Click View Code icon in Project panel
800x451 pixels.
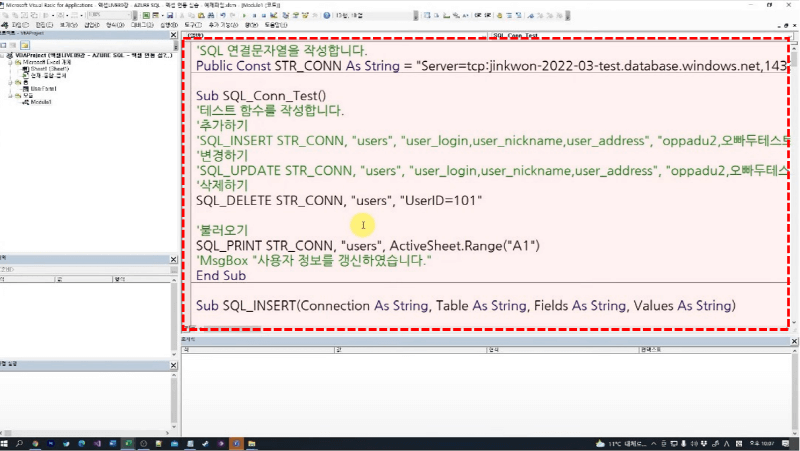[4, 45]
